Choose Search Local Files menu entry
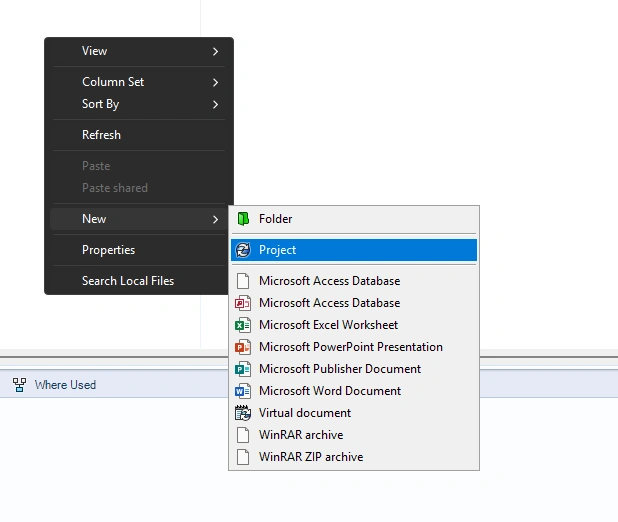Screen dimensions: 618x522 point(128,281)
